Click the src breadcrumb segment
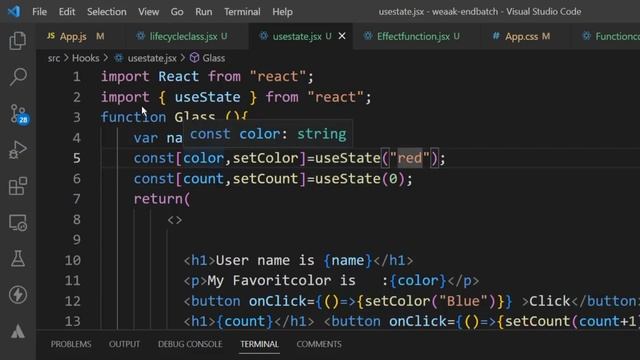The image size is (640, 360). coord(53,58)
